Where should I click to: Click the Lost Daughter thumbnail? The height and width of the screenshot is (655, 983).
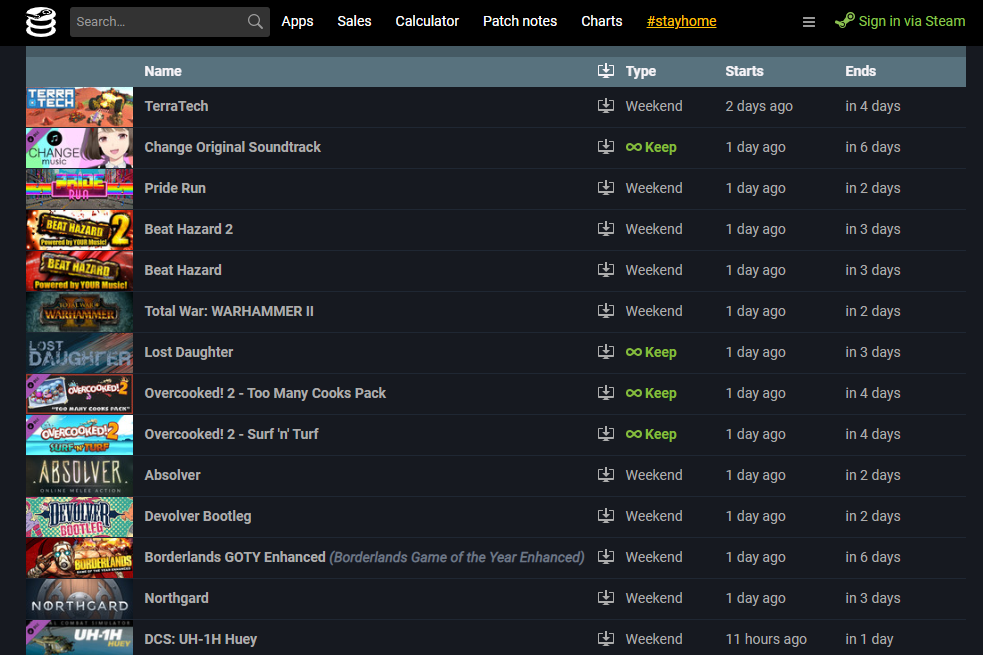click(x=80, y=353)
